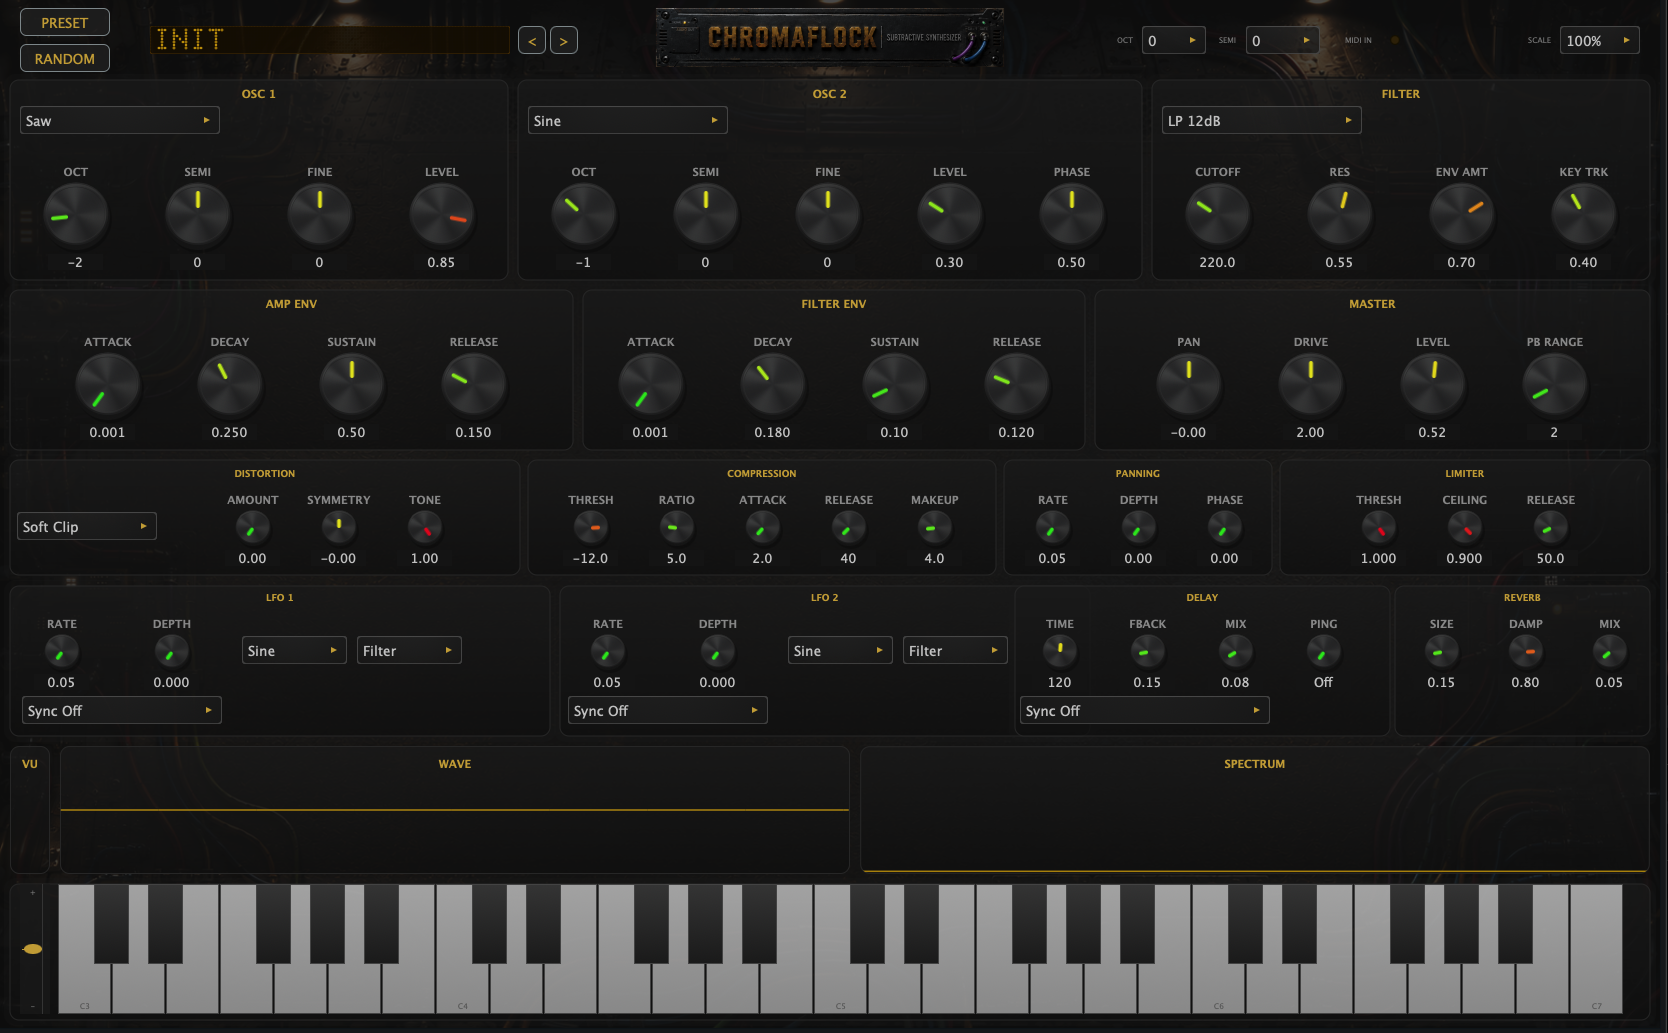Click the OSC 1 SEMI knob
The image size is (1668, 1033).
tap(198, 215)
